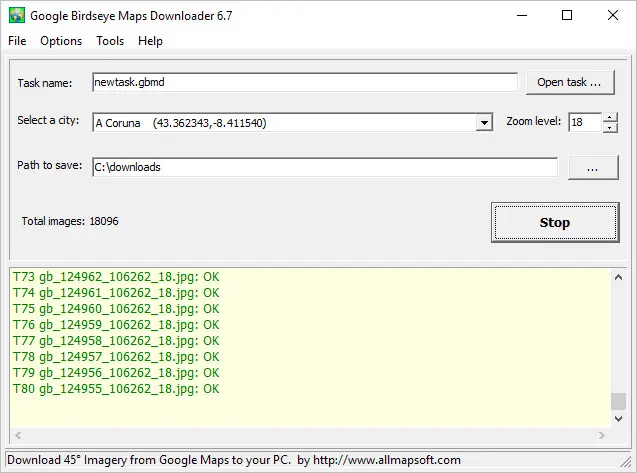
Task: Maximize the Maps Downloader window
Action: pyautogui.click(x=567, y=15)
